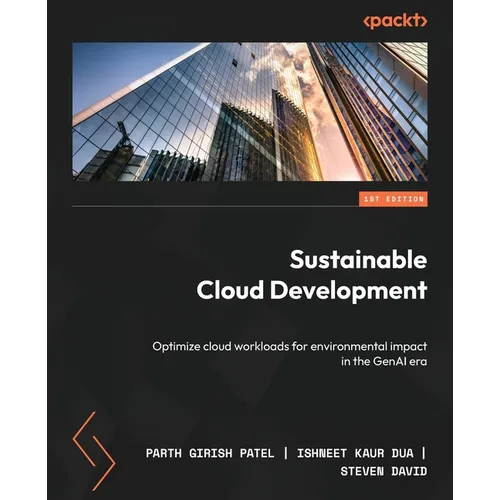Click the Packt logo at top

[395, 21]
